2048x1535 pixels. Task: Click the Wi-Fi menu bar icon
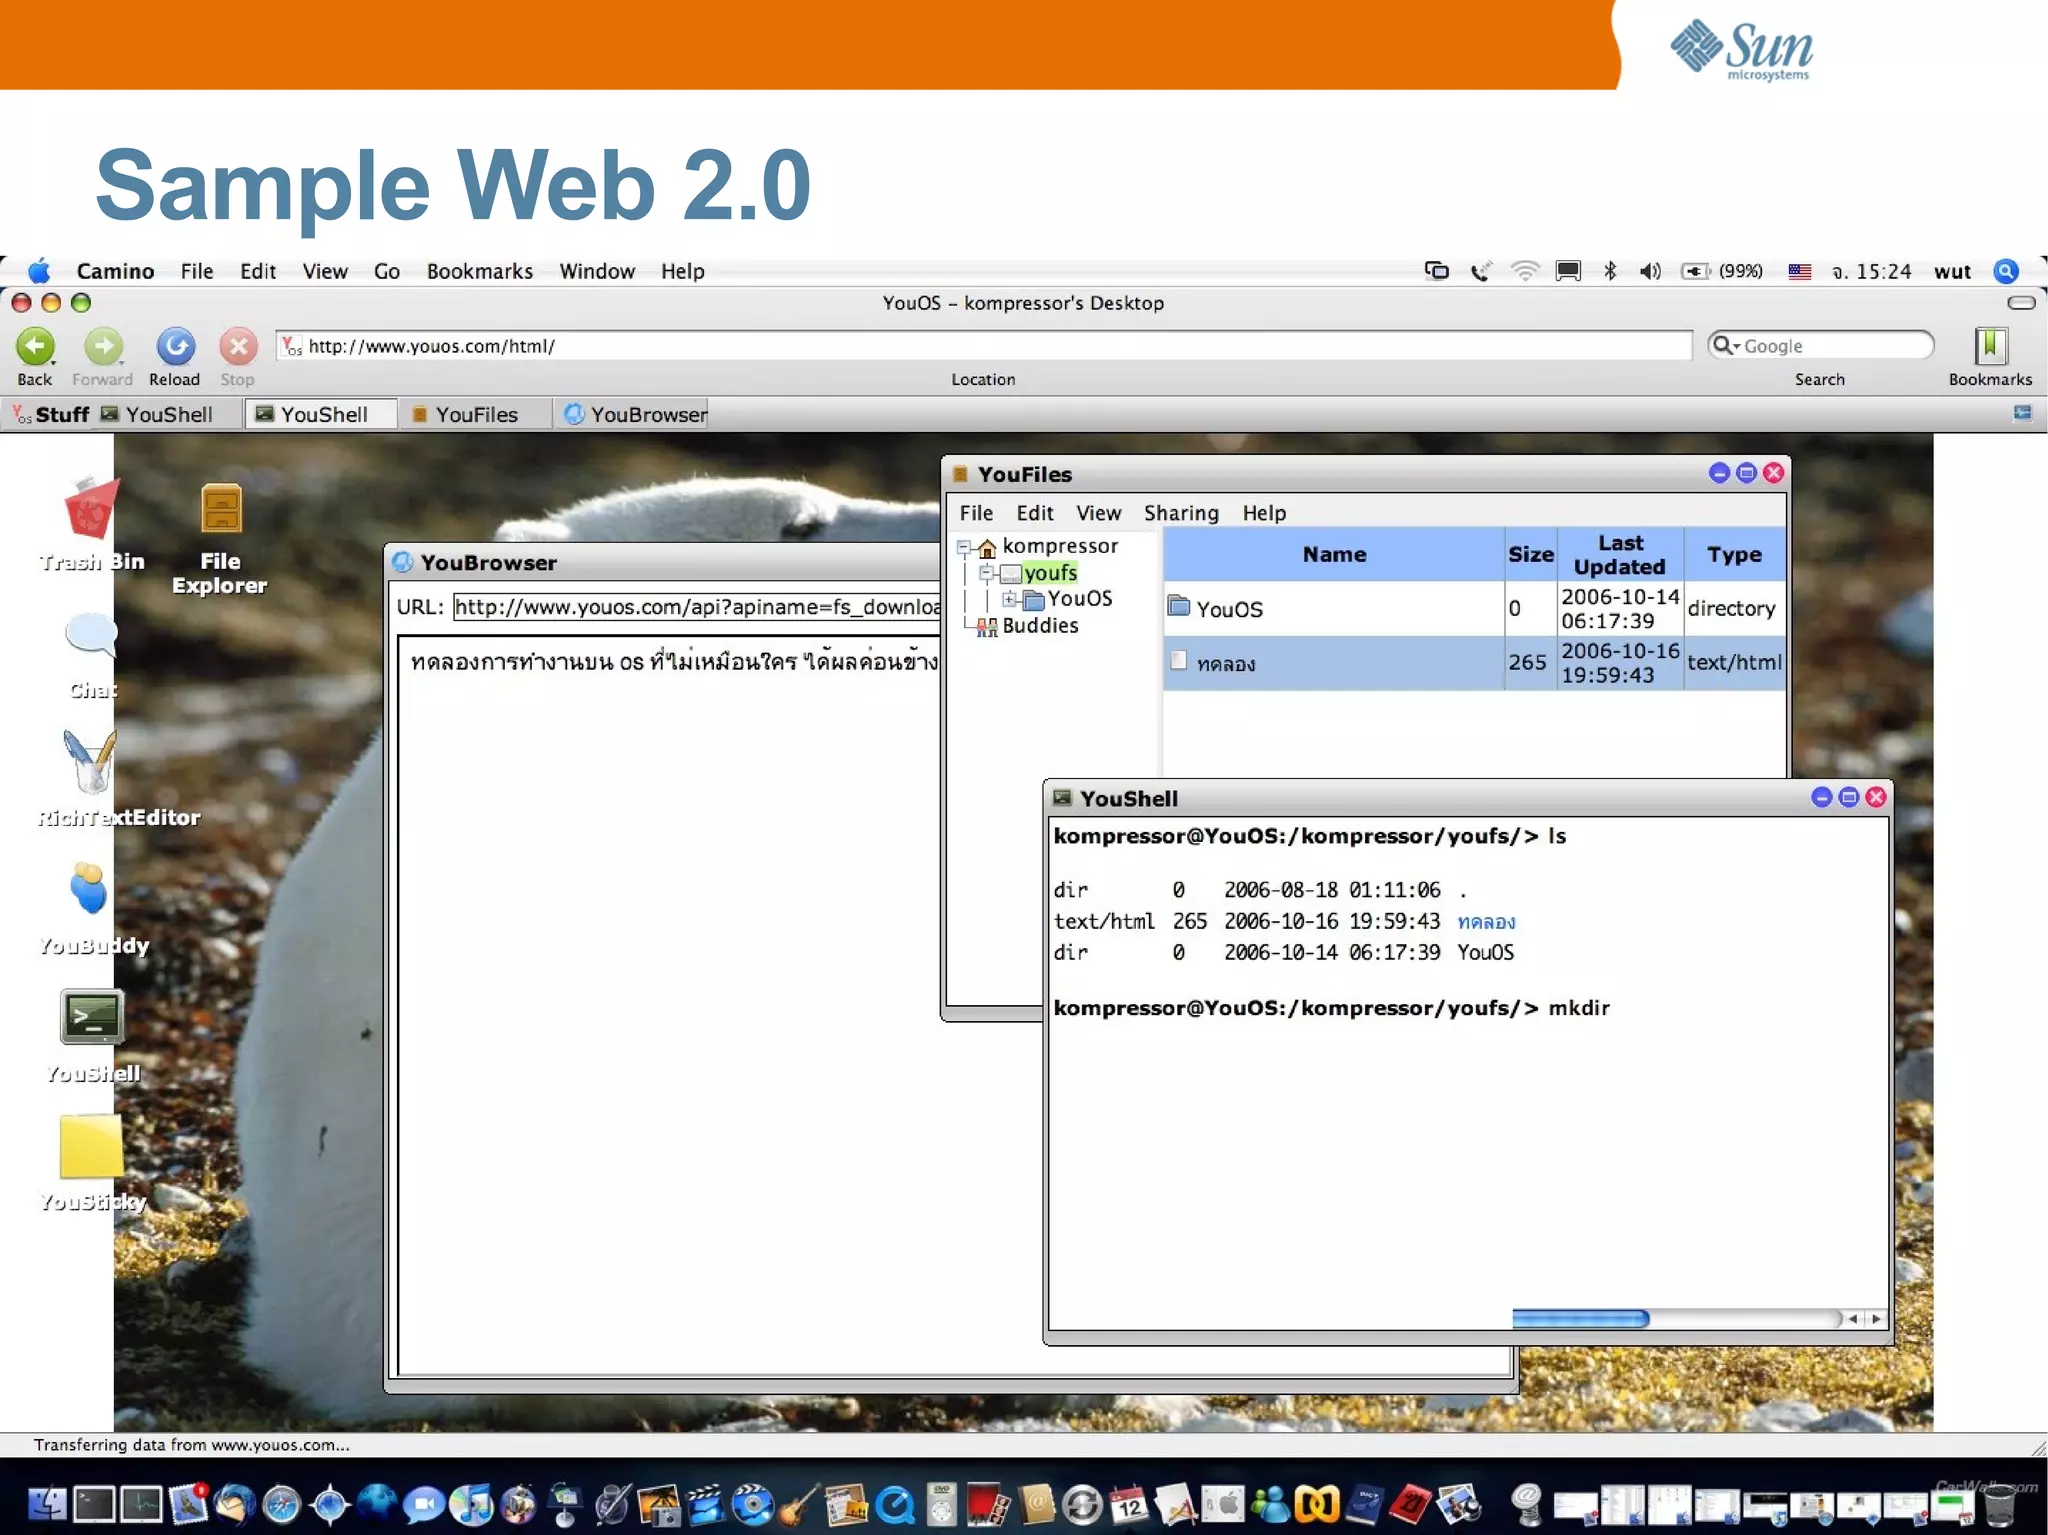tap(1524, 271)
